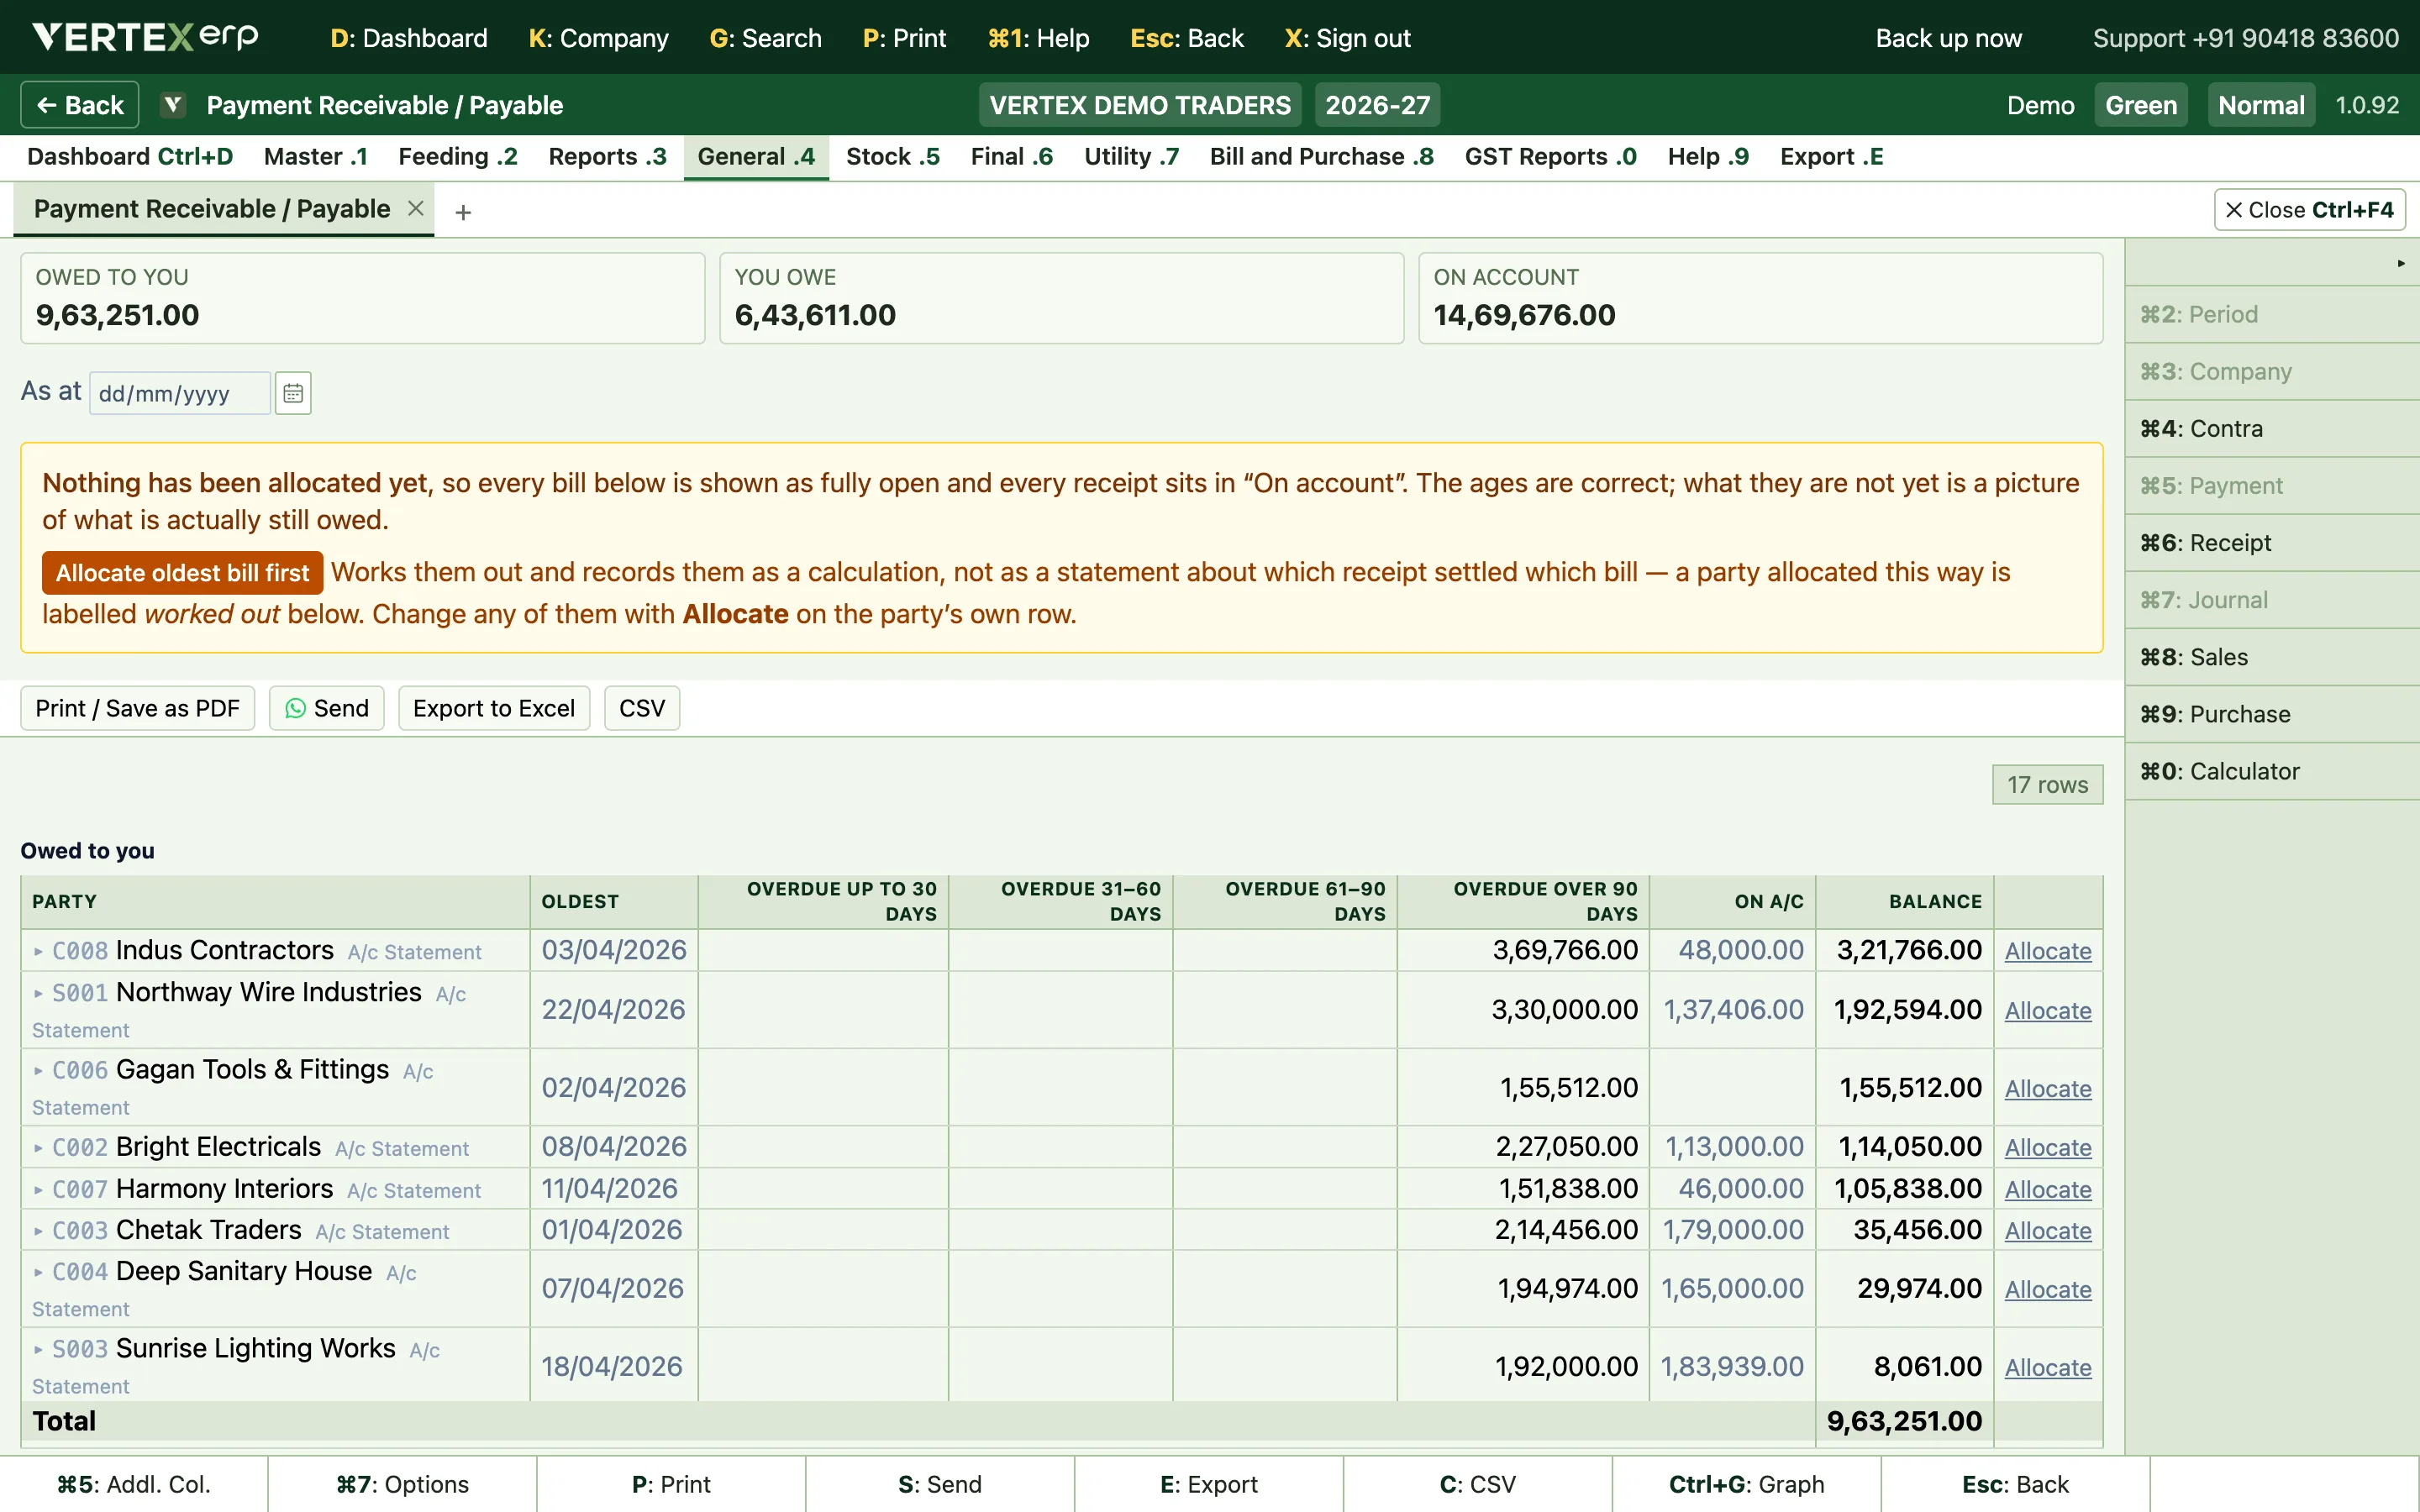
Task: Click the Vertex logo icon beside Back
Action: 173,105
